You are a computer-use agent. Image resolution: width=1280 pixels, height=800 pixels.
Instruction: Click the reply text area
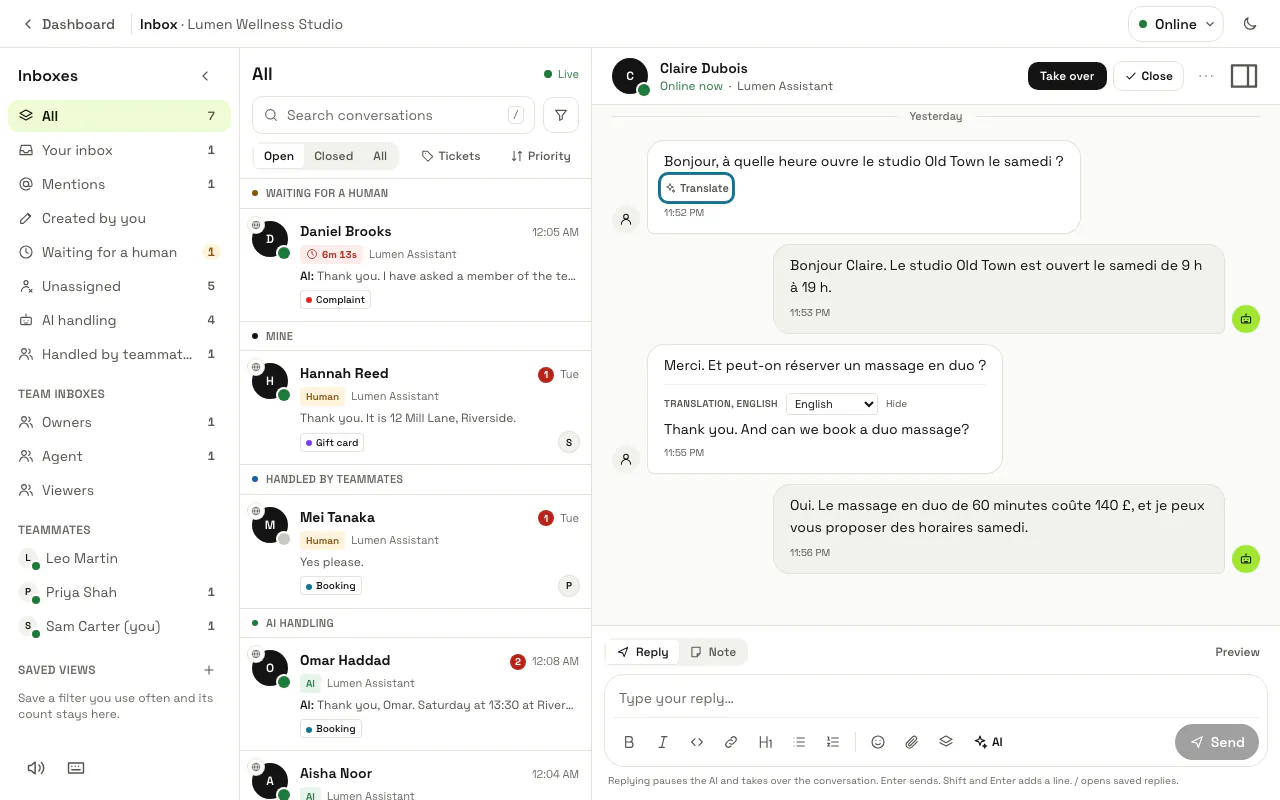point(935,698)
